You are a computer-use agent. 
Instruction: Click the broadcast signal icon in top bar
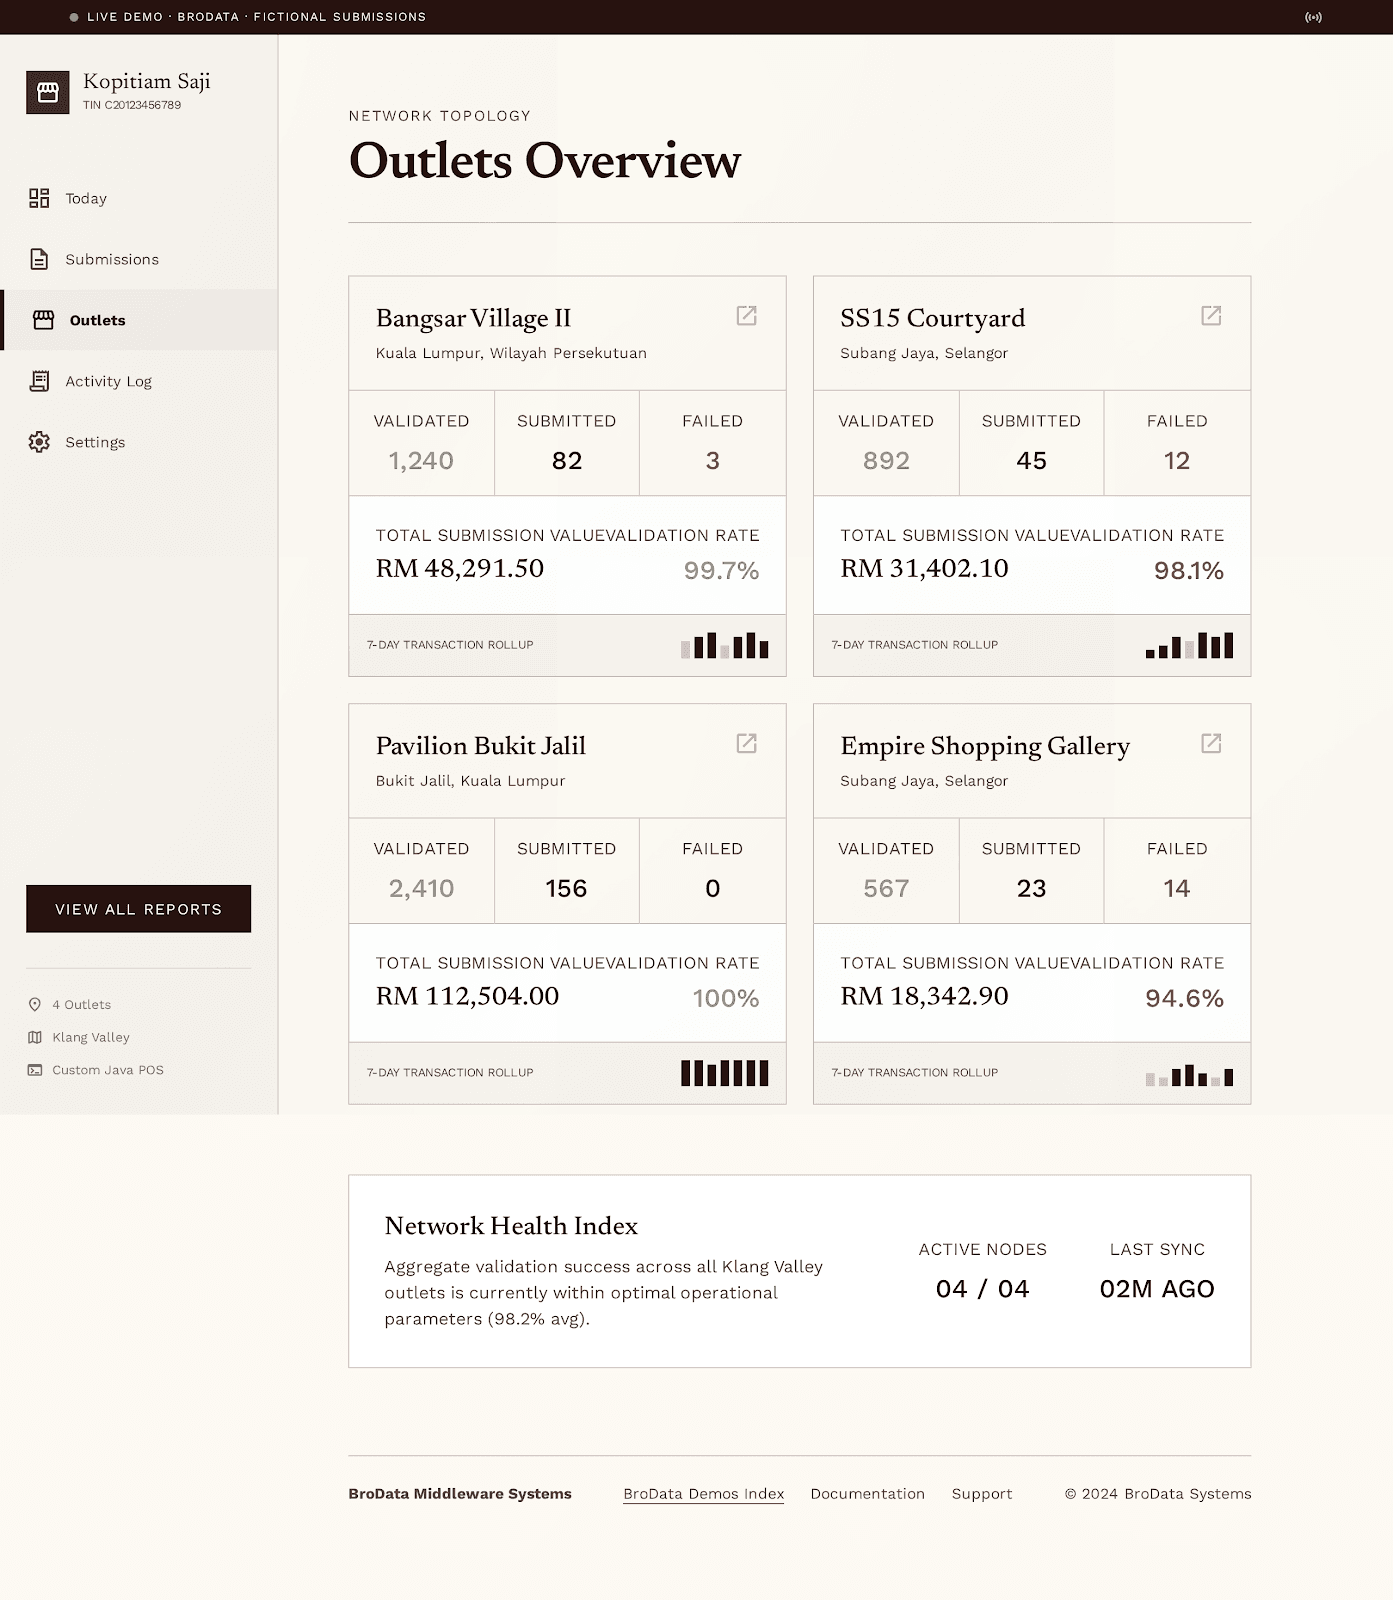point(1313,17)
